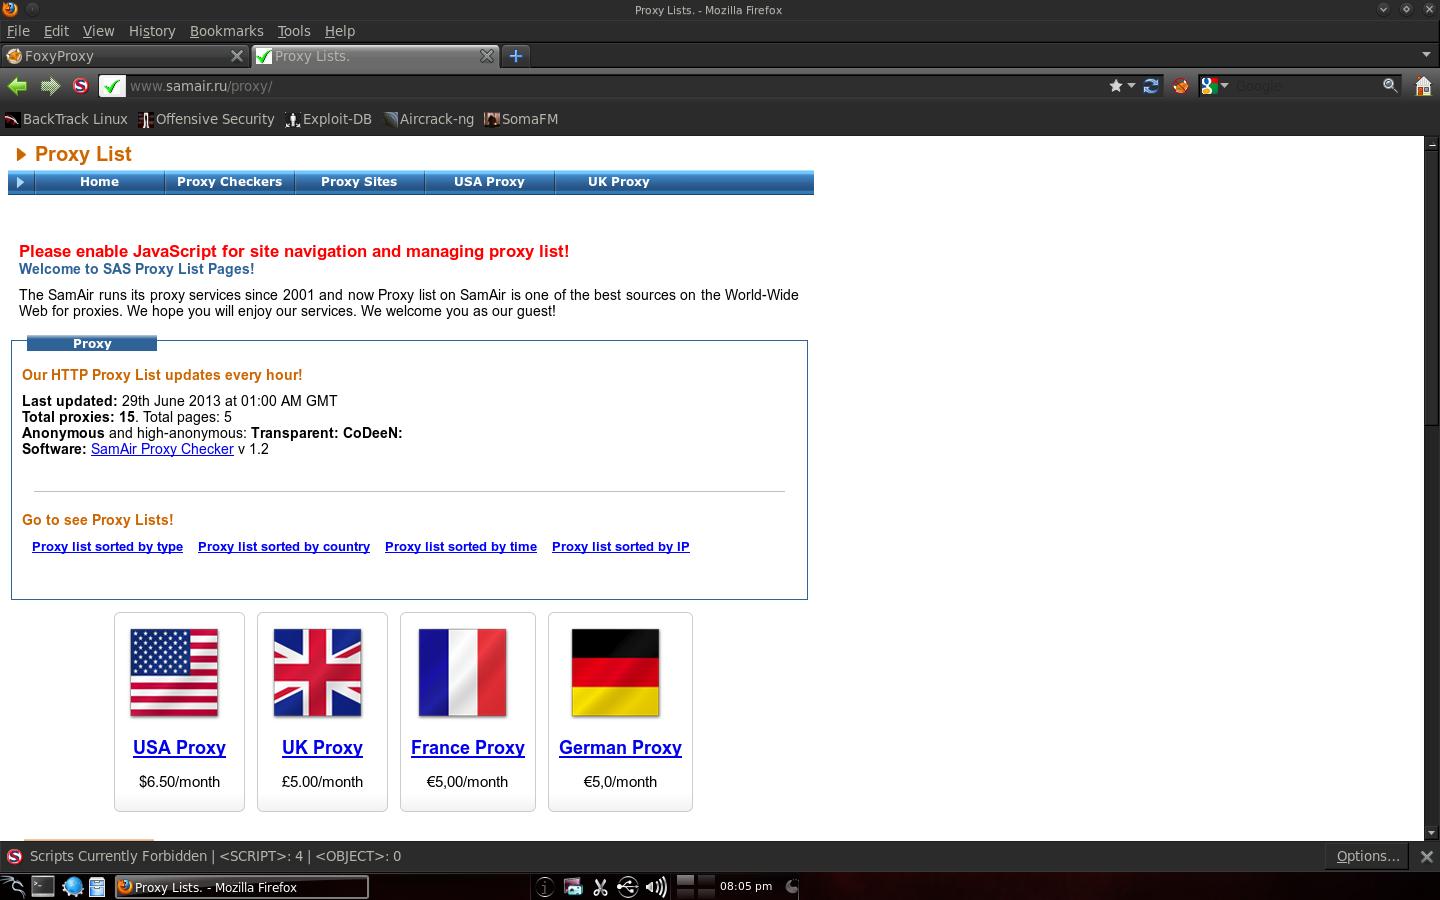Go forward with the green right arrow

50,86
